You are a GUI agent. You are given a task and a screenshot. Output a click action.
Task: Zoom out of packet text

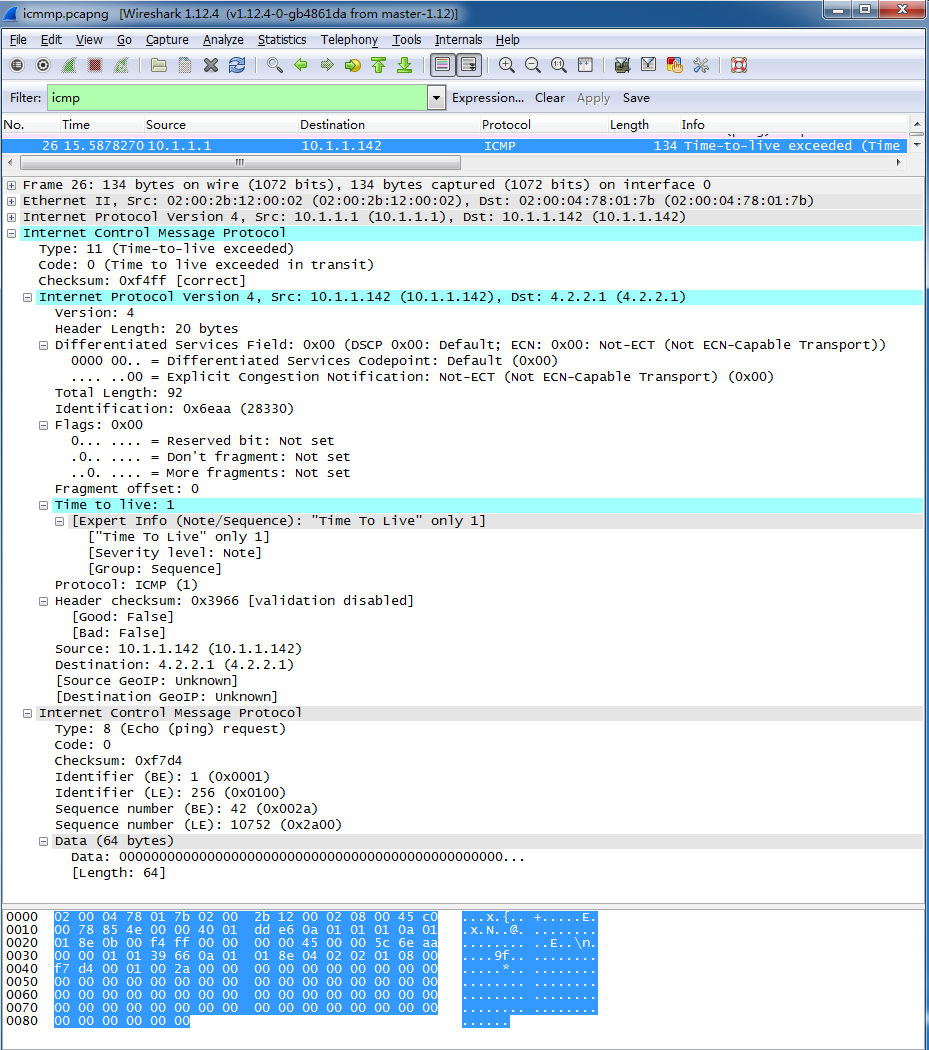[532, 65]
